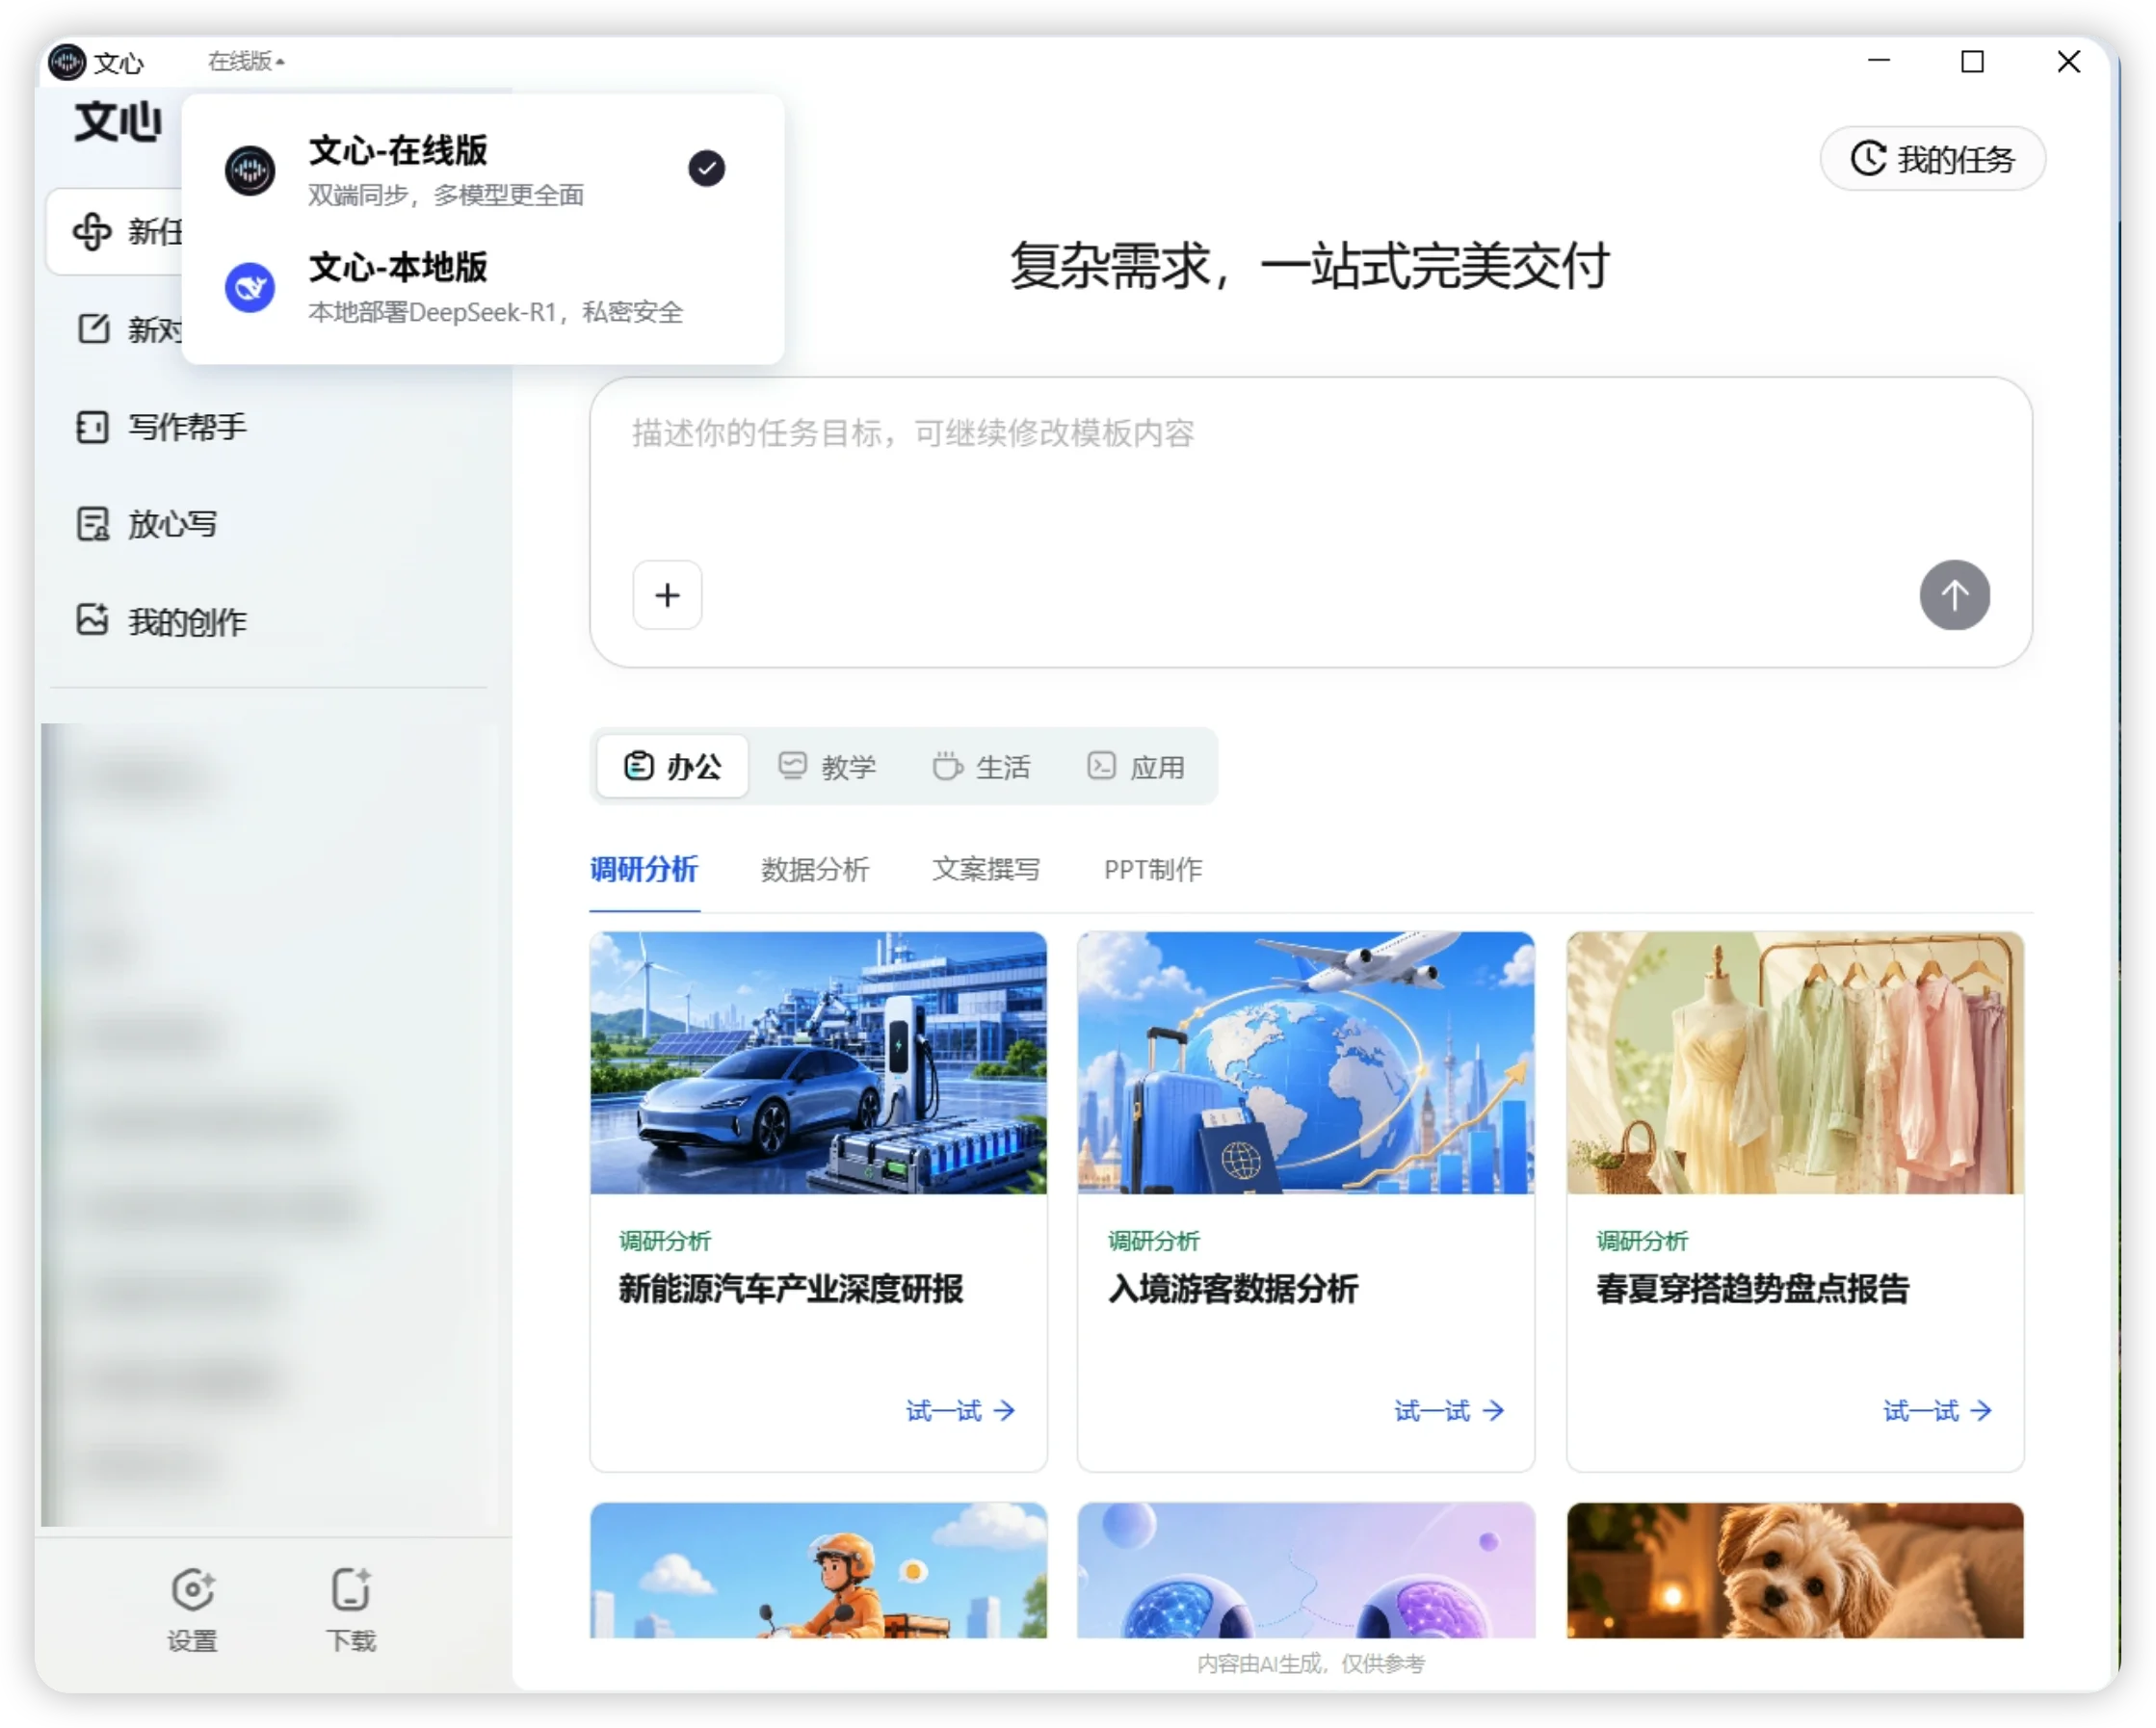Click 试一试 on 入境游客 card
The width and height of the screenshot is (2156, 1728).
point(1449,1411)
